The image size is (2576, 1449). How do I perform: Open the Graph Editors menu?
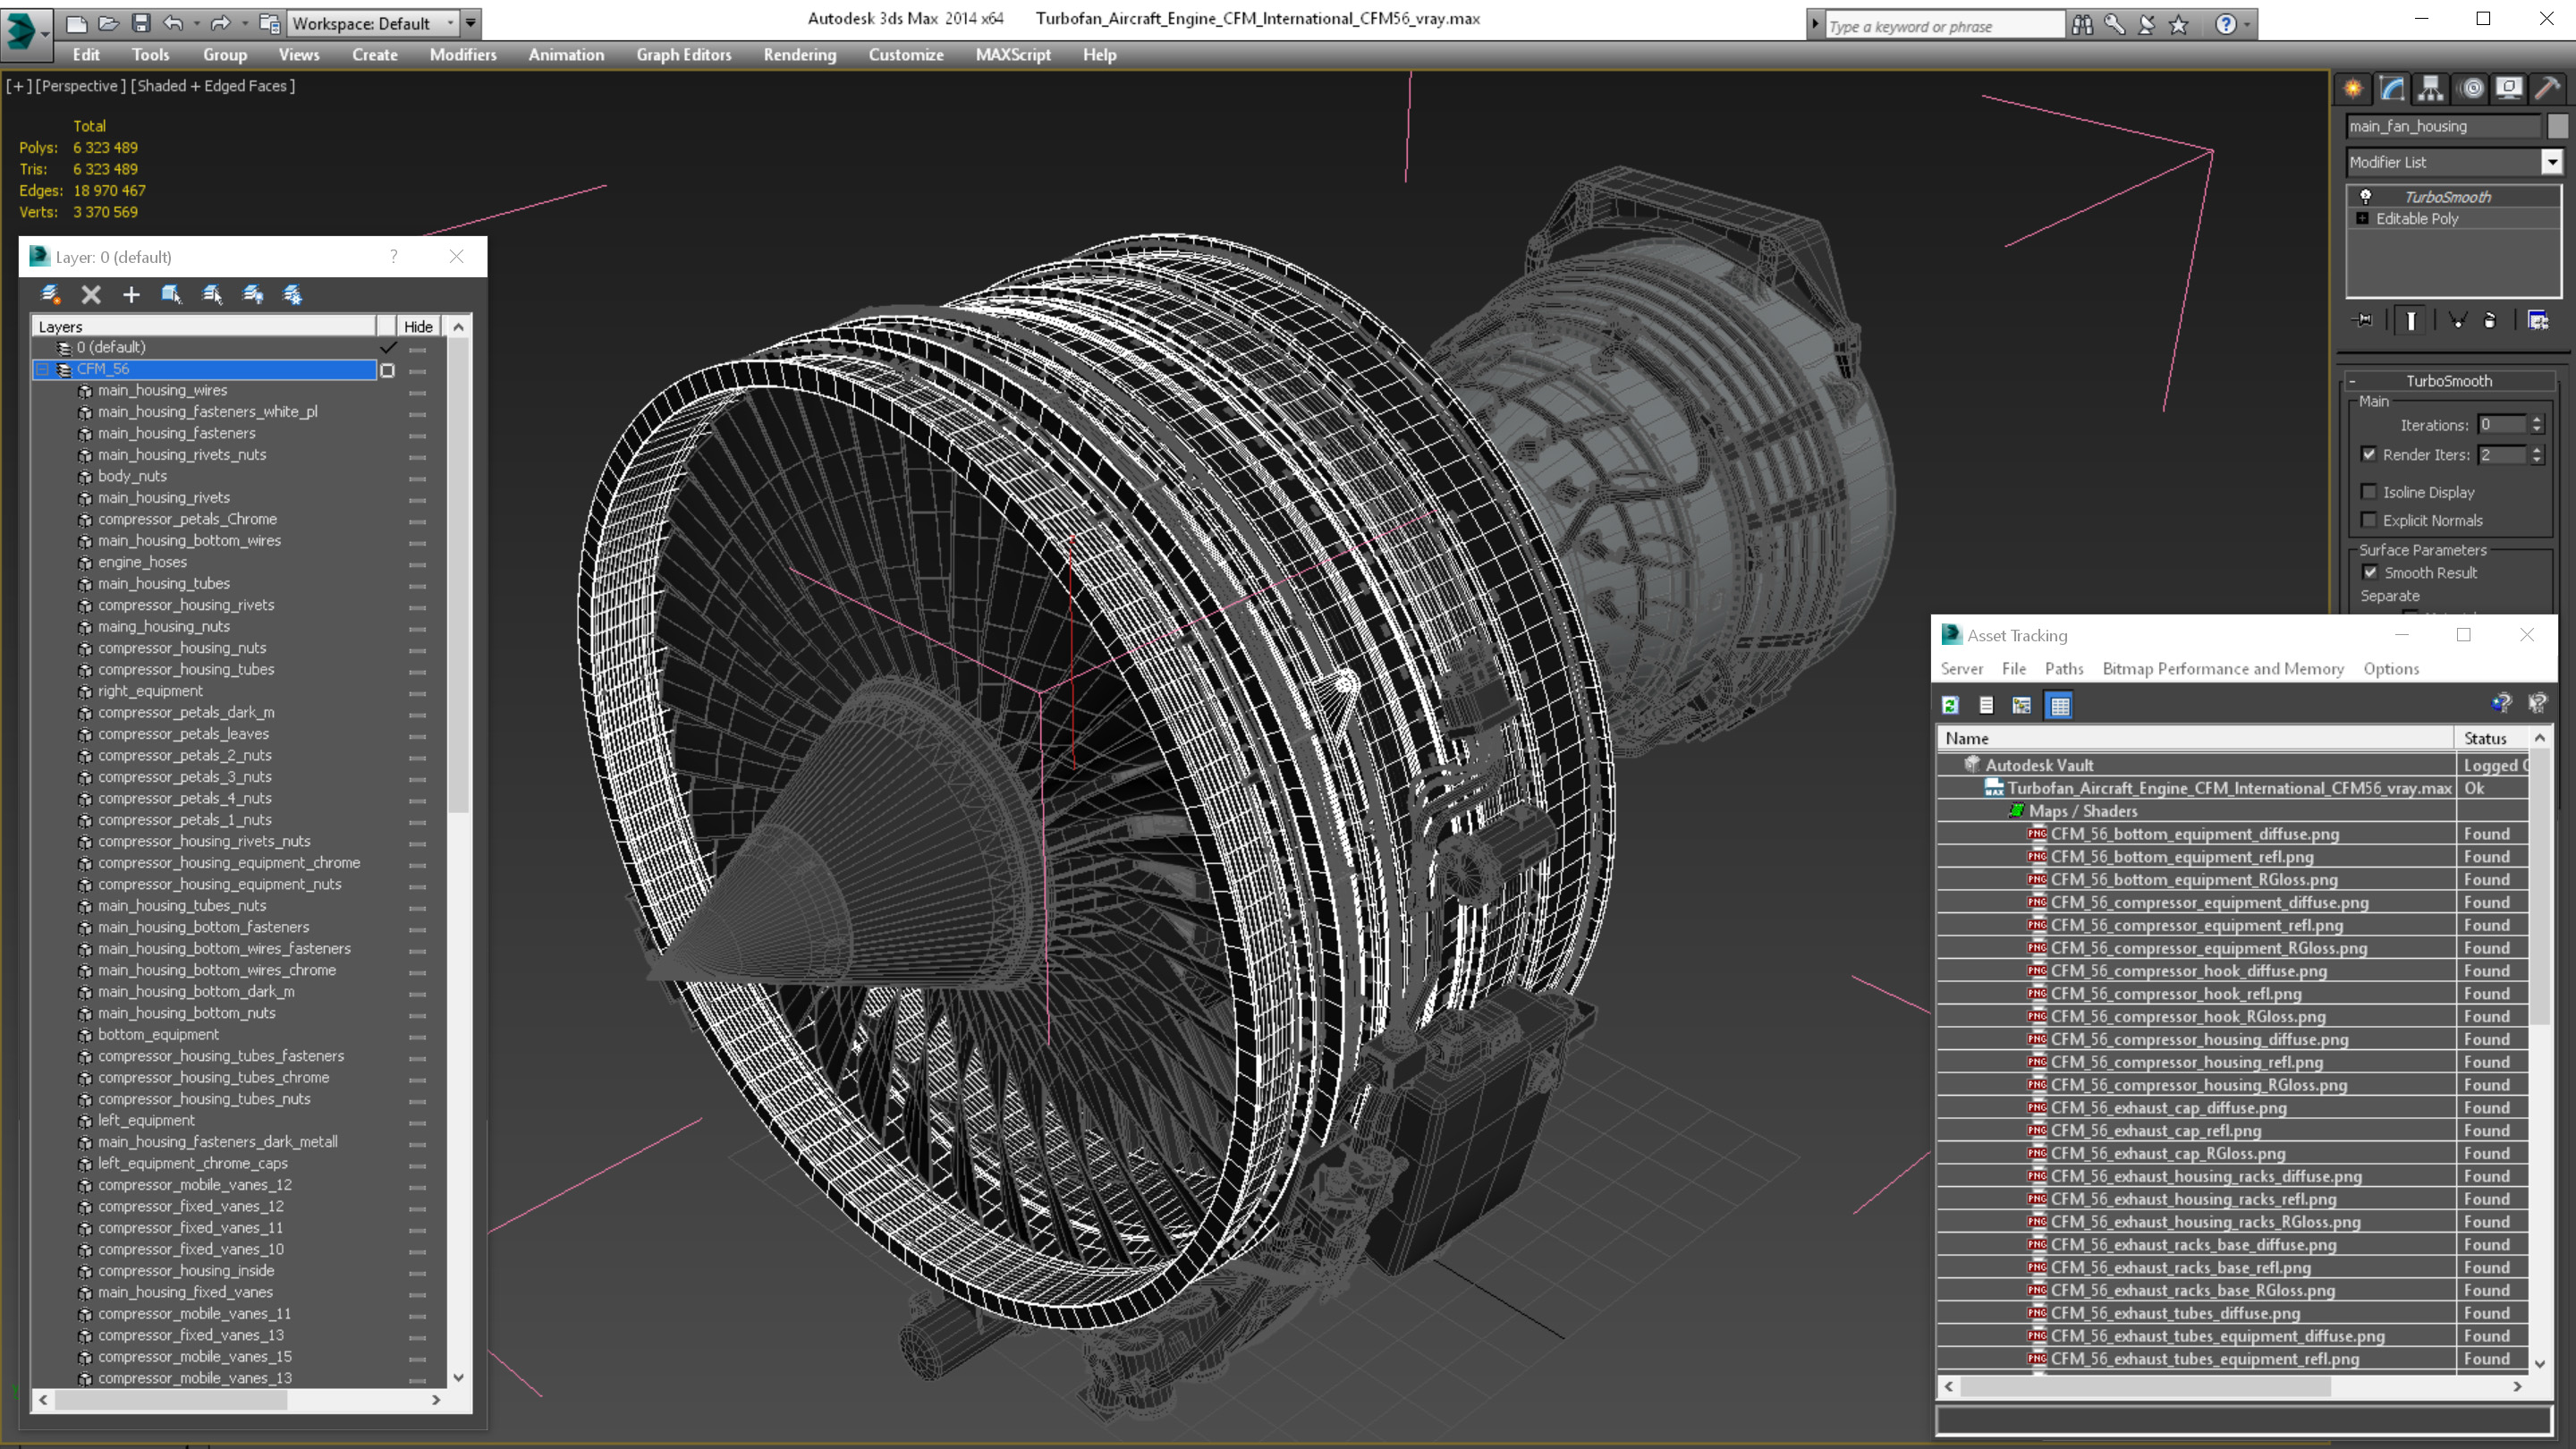click(x=684, y=55)
